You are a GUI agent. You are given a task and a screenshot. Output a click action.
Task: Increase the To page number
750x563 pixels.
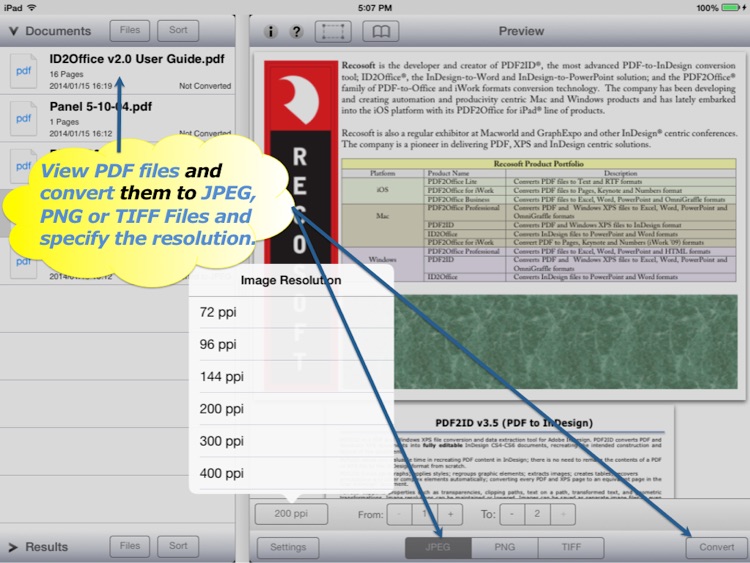[x=563, y=514]
